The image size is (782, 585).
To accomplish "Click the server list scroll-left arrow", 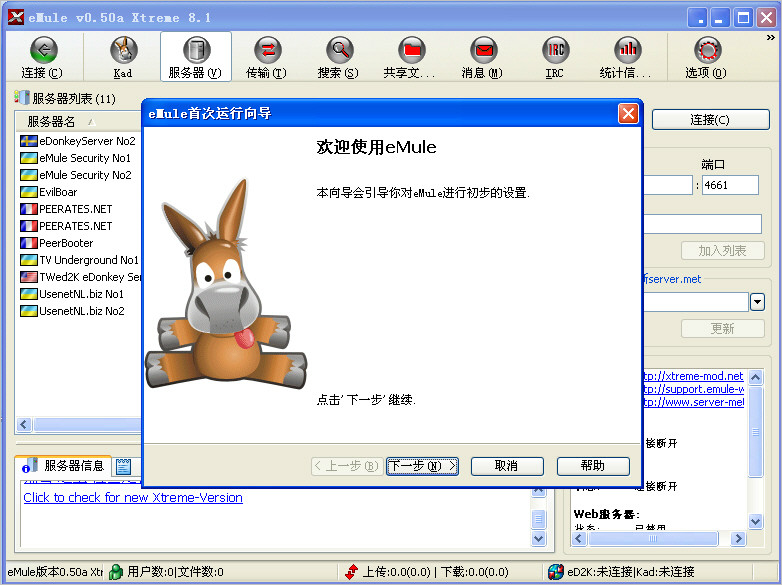I will [x=24, y=424].
